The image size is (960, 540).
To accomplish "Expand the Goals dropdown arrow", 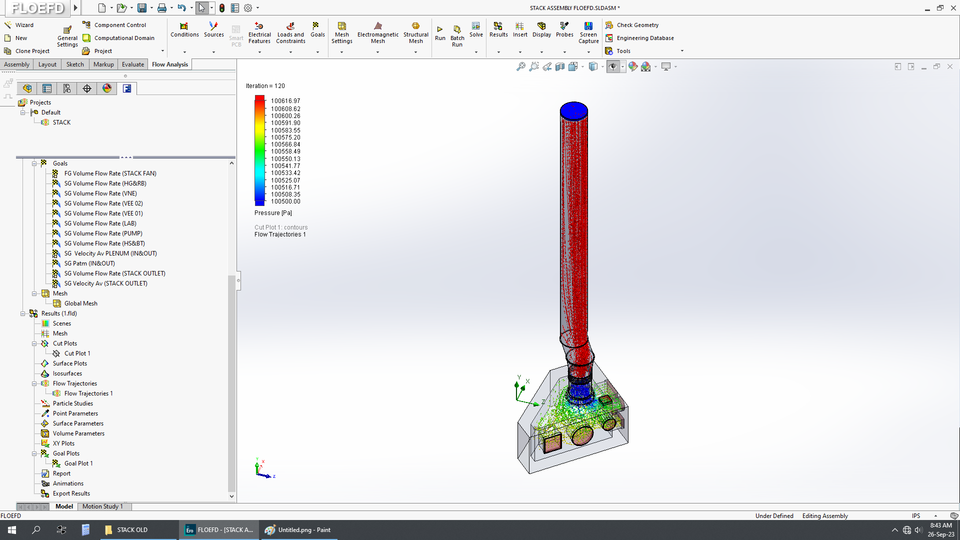I will tap(317, 52).
